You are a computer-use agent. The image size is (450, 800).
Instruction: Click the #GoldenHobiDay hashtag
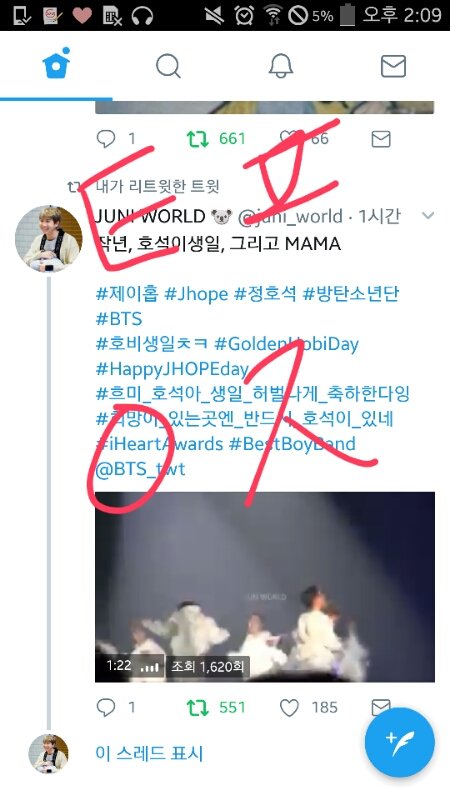pos(286,344)
